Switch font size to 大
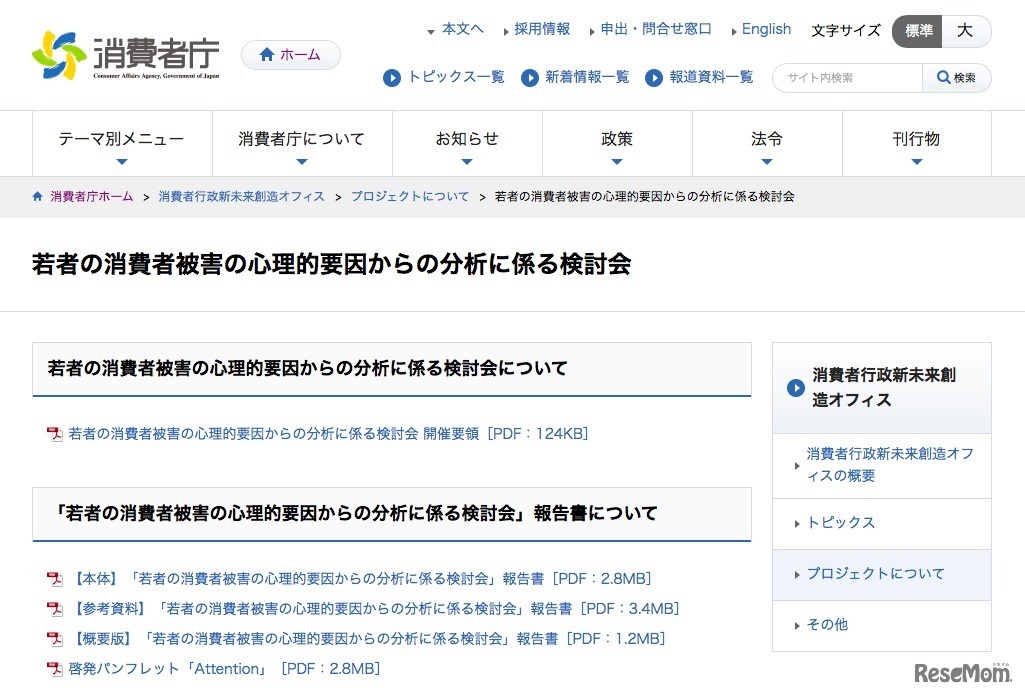The width and height of the screenshot is (1025, 696). 965,31
